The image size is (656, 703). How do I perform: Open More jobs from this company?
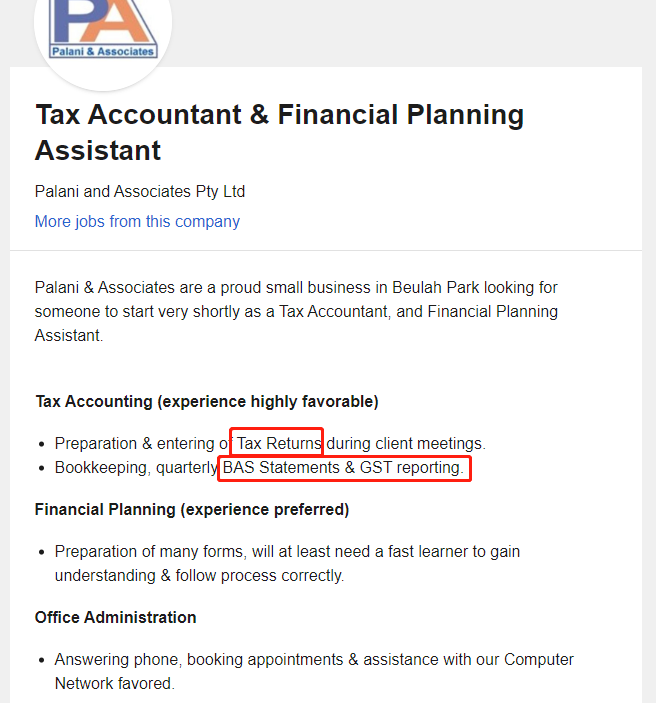pyautogui.click(x=137, y=221)
